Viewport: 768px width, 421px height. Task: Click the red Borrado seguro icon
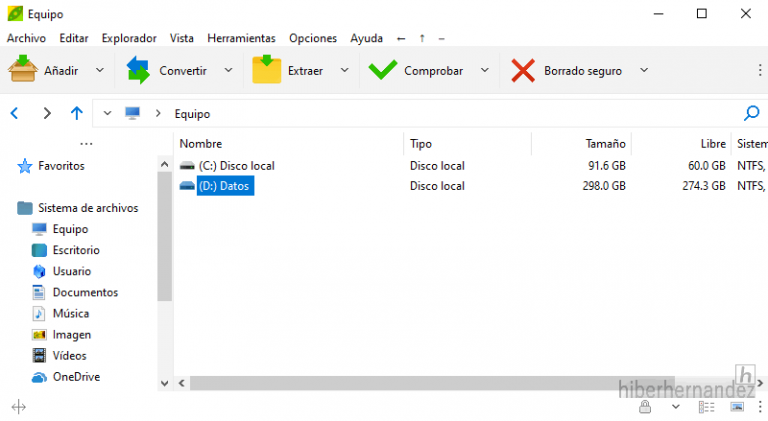pos(523,70)
